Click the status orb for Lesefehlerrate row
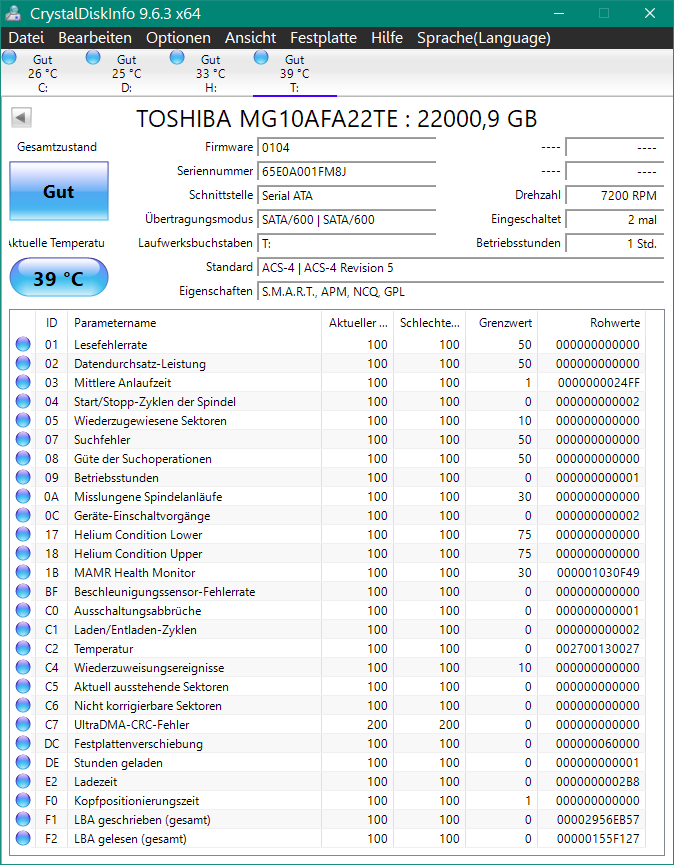 click(x=23, y=344)
